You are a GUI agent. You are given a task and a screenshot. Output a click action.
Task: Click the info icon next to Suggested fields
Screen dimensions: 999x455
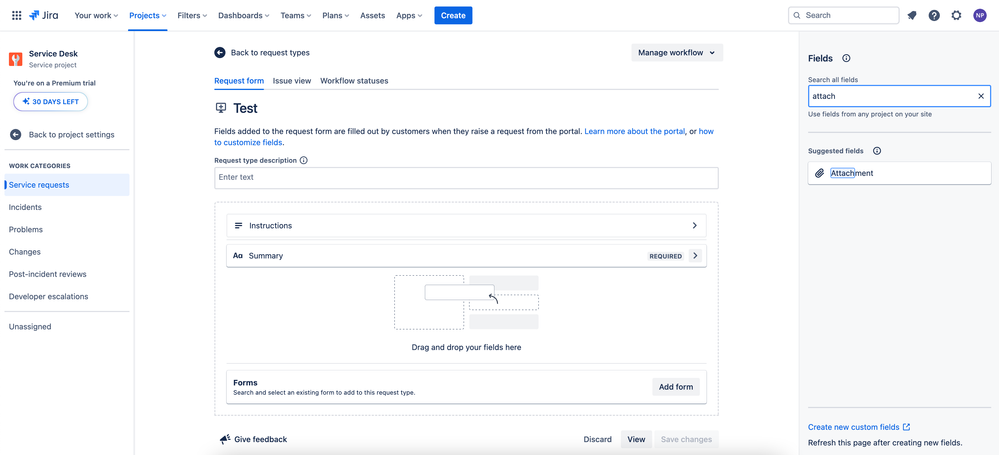877,151
